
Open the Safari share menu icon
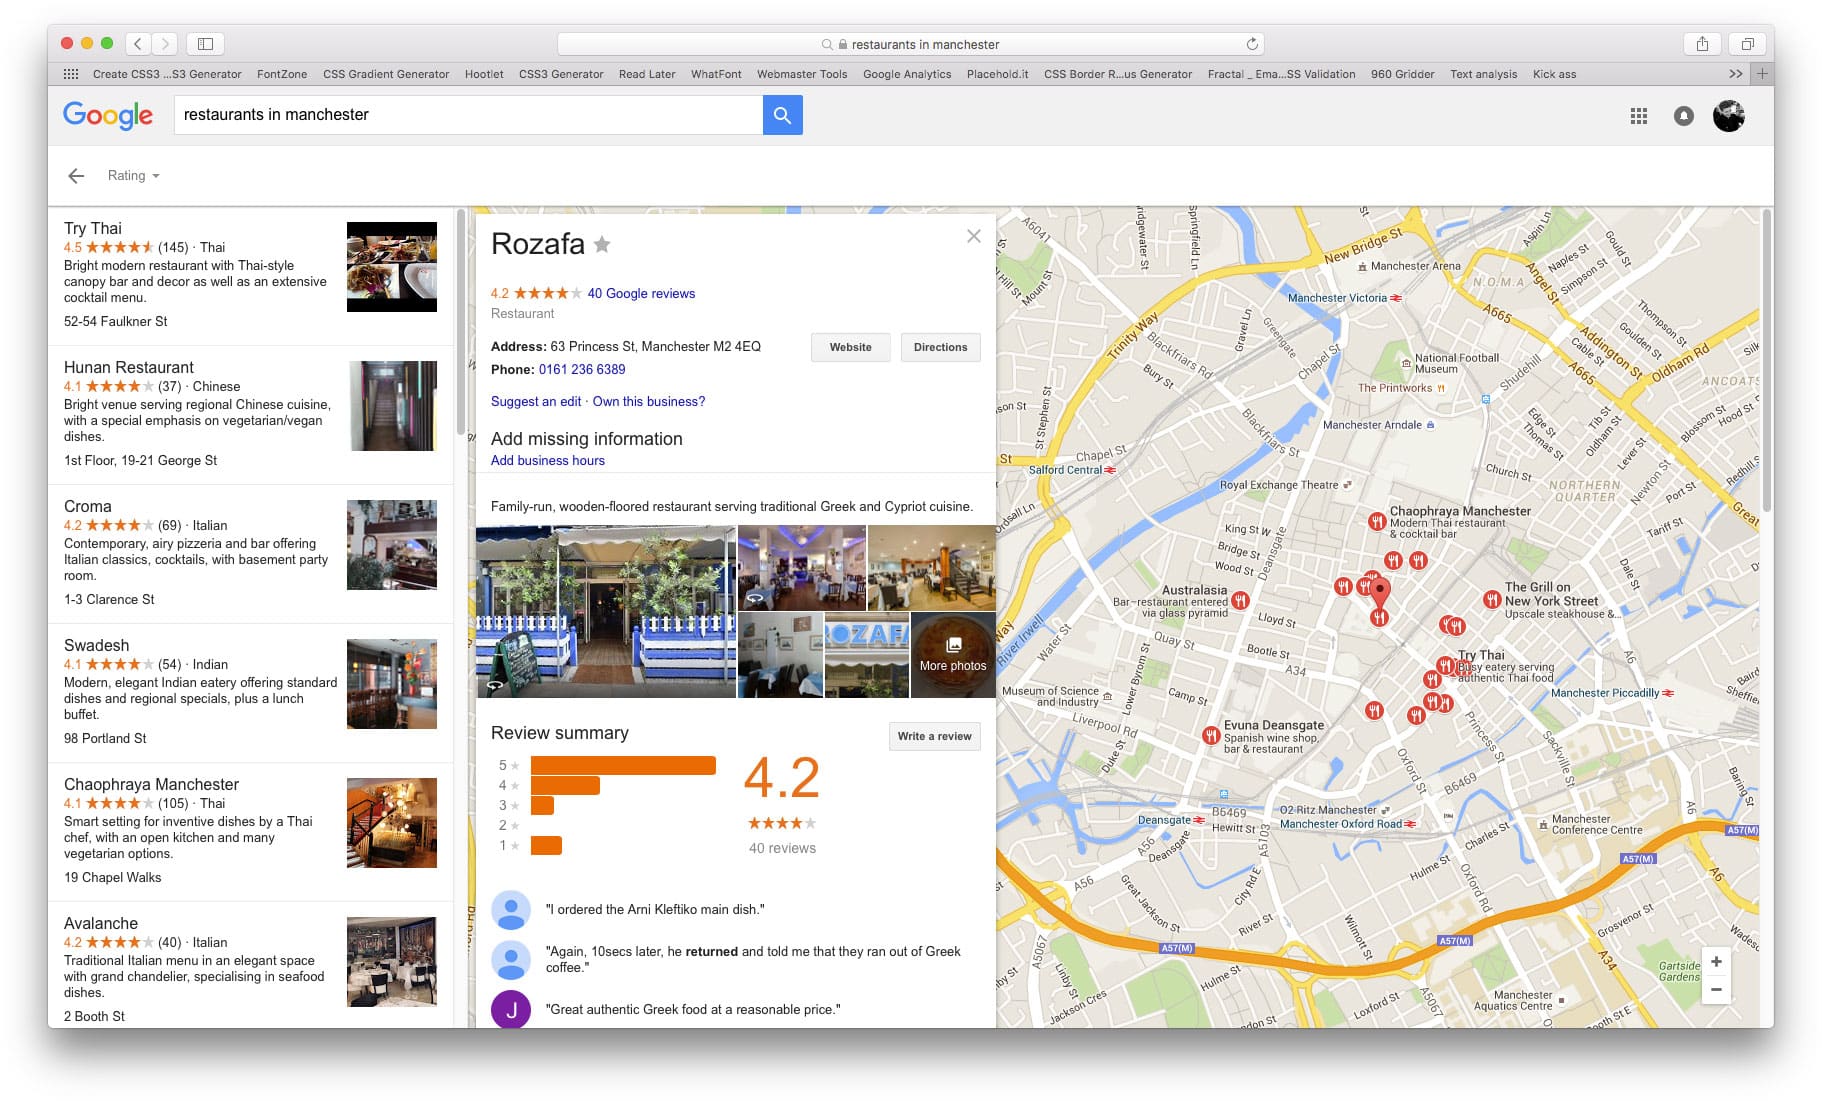click(x=1702, y=44)
